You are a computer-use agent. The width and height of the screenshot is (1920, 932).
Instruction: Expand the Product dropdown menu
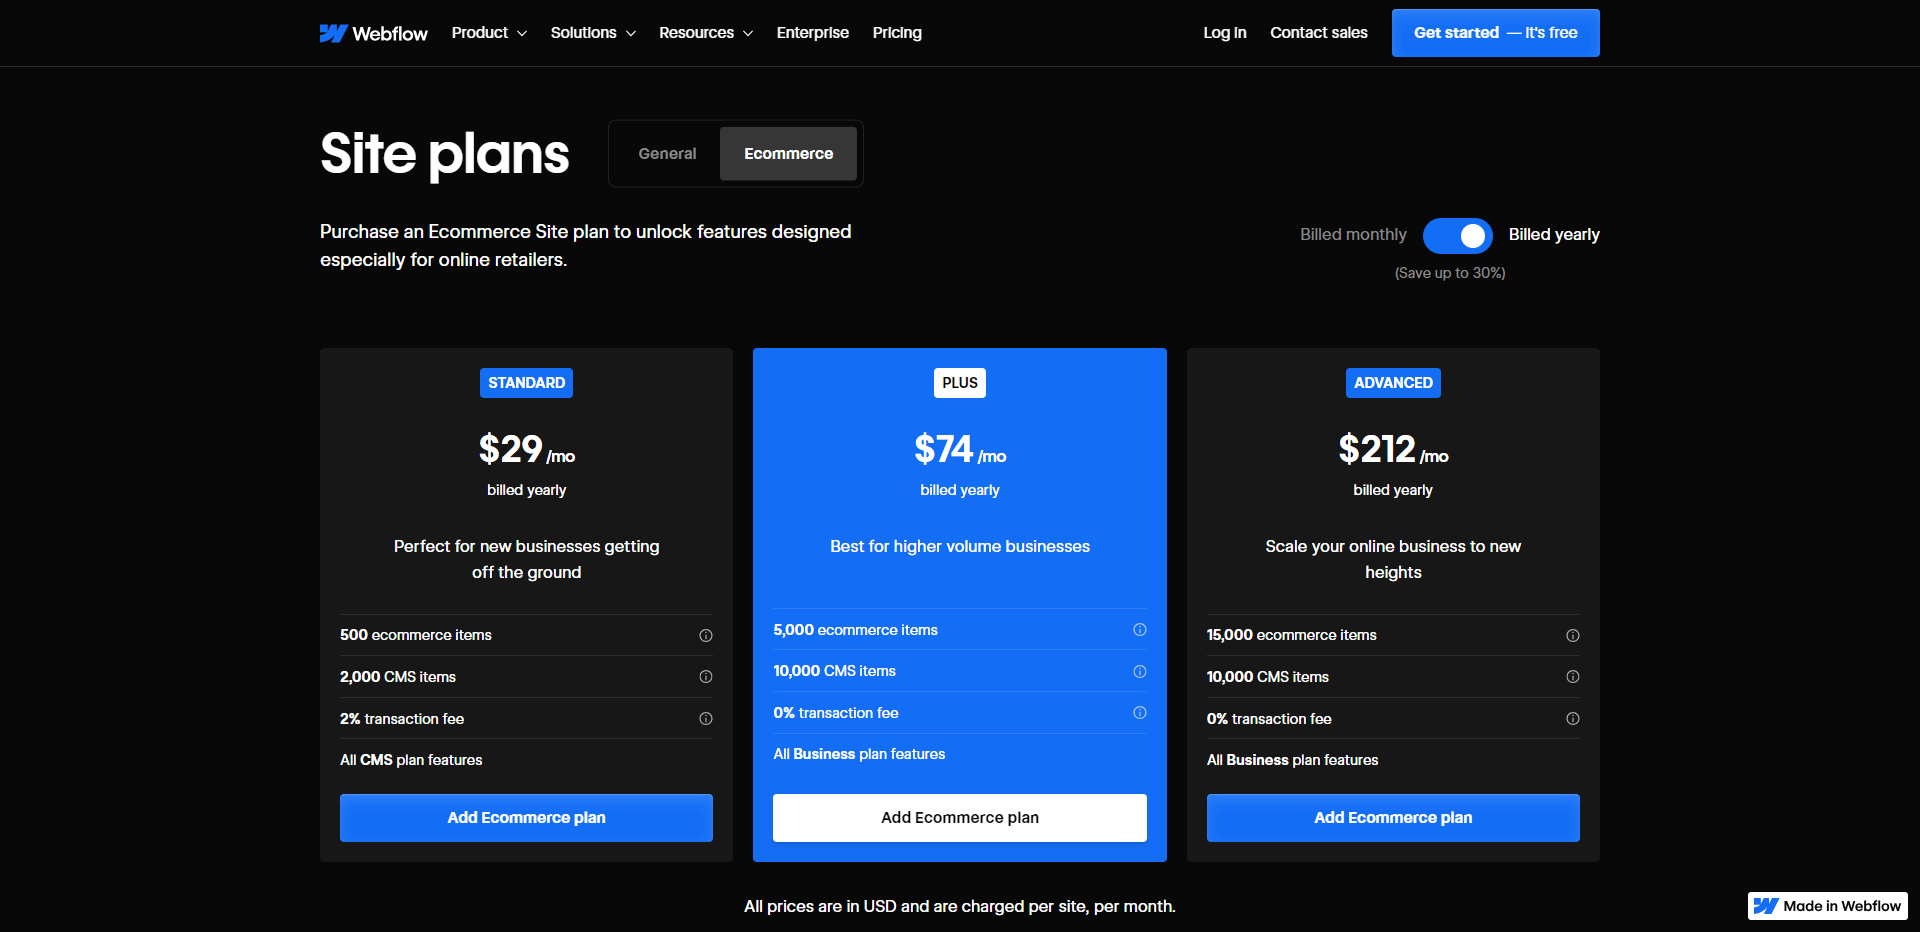[x=489, y=33]
